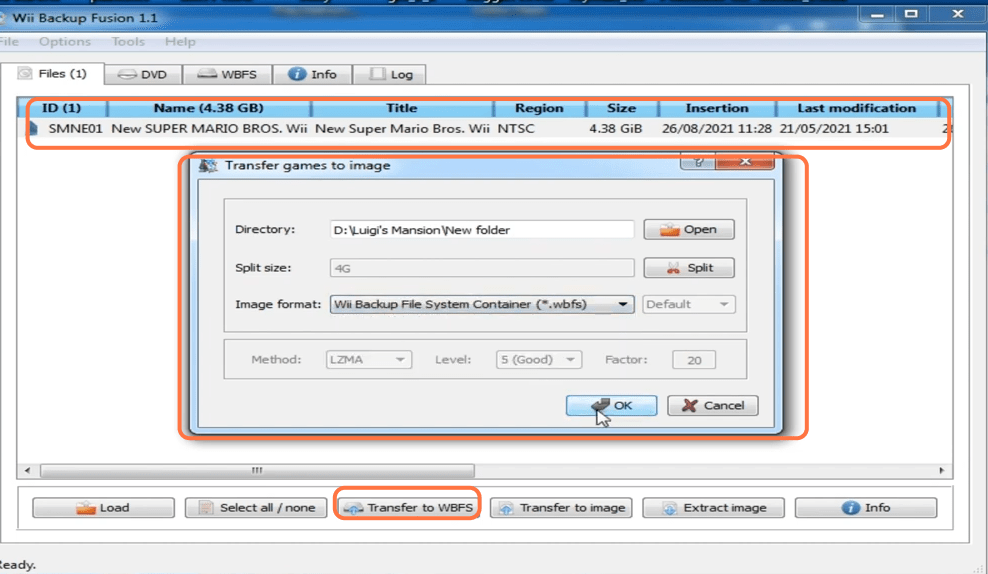The height and width of the screenshot is (574, 988).
Task: Open the Default dropdown beside image format
Action: pos(689,304)
